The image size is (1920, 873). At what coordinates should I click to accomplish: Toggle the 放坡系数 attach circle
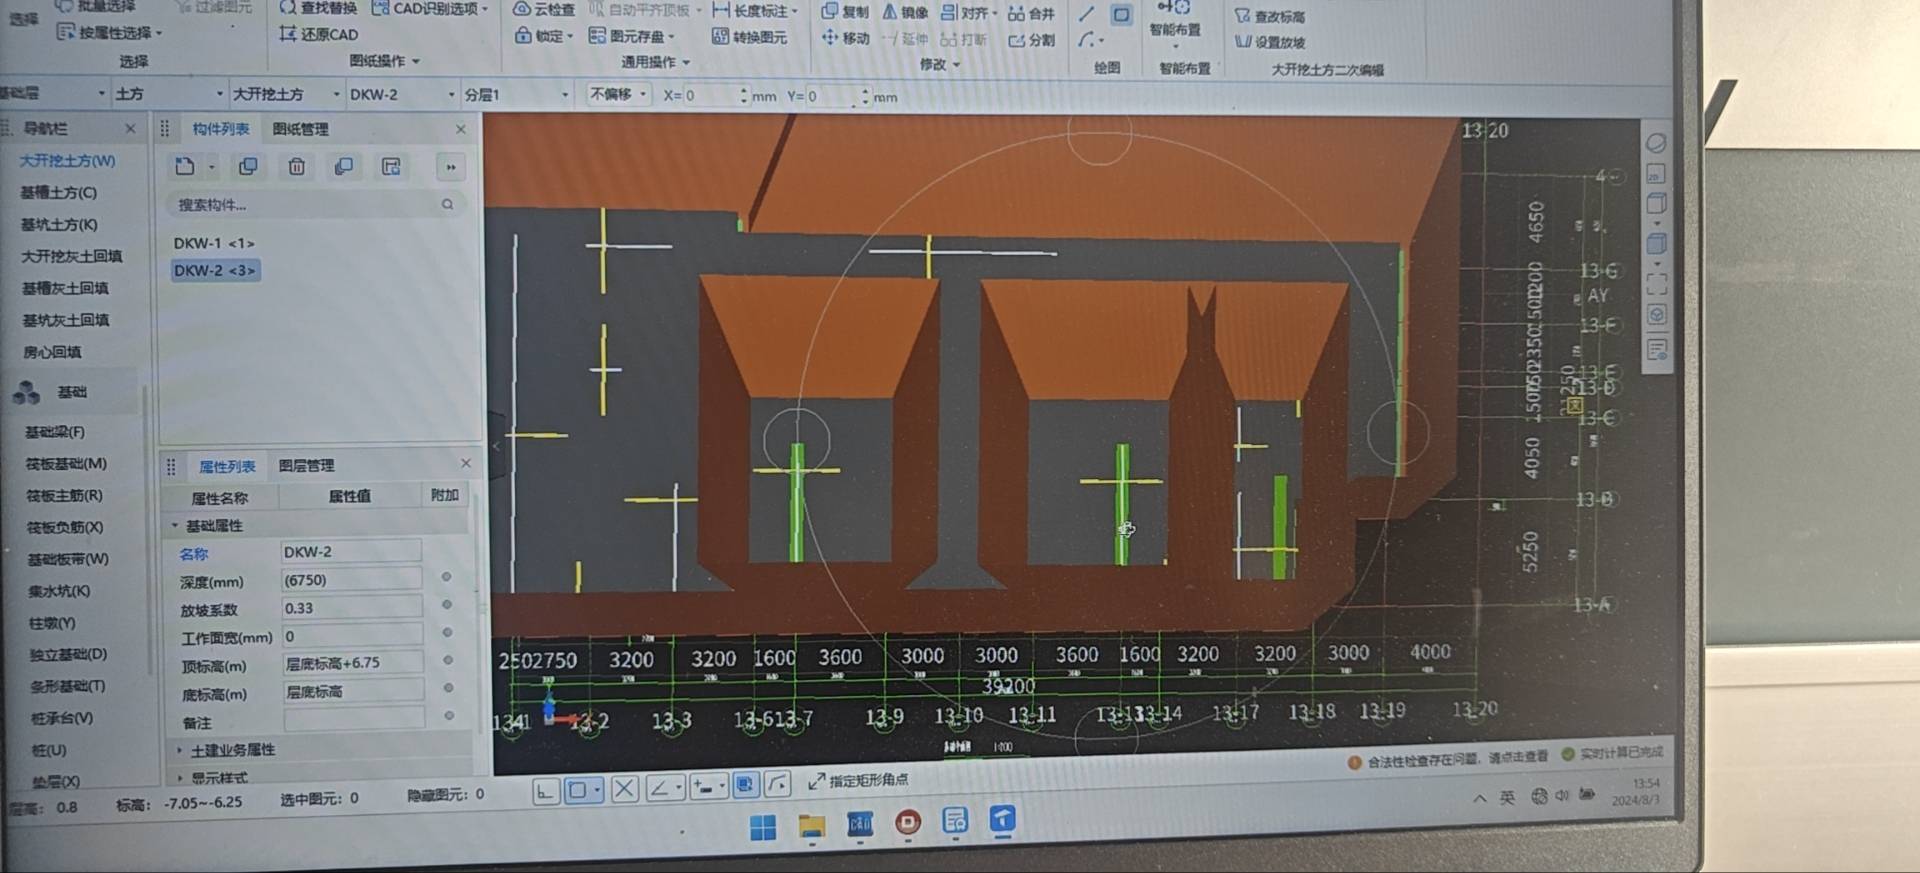coord(447,604)
